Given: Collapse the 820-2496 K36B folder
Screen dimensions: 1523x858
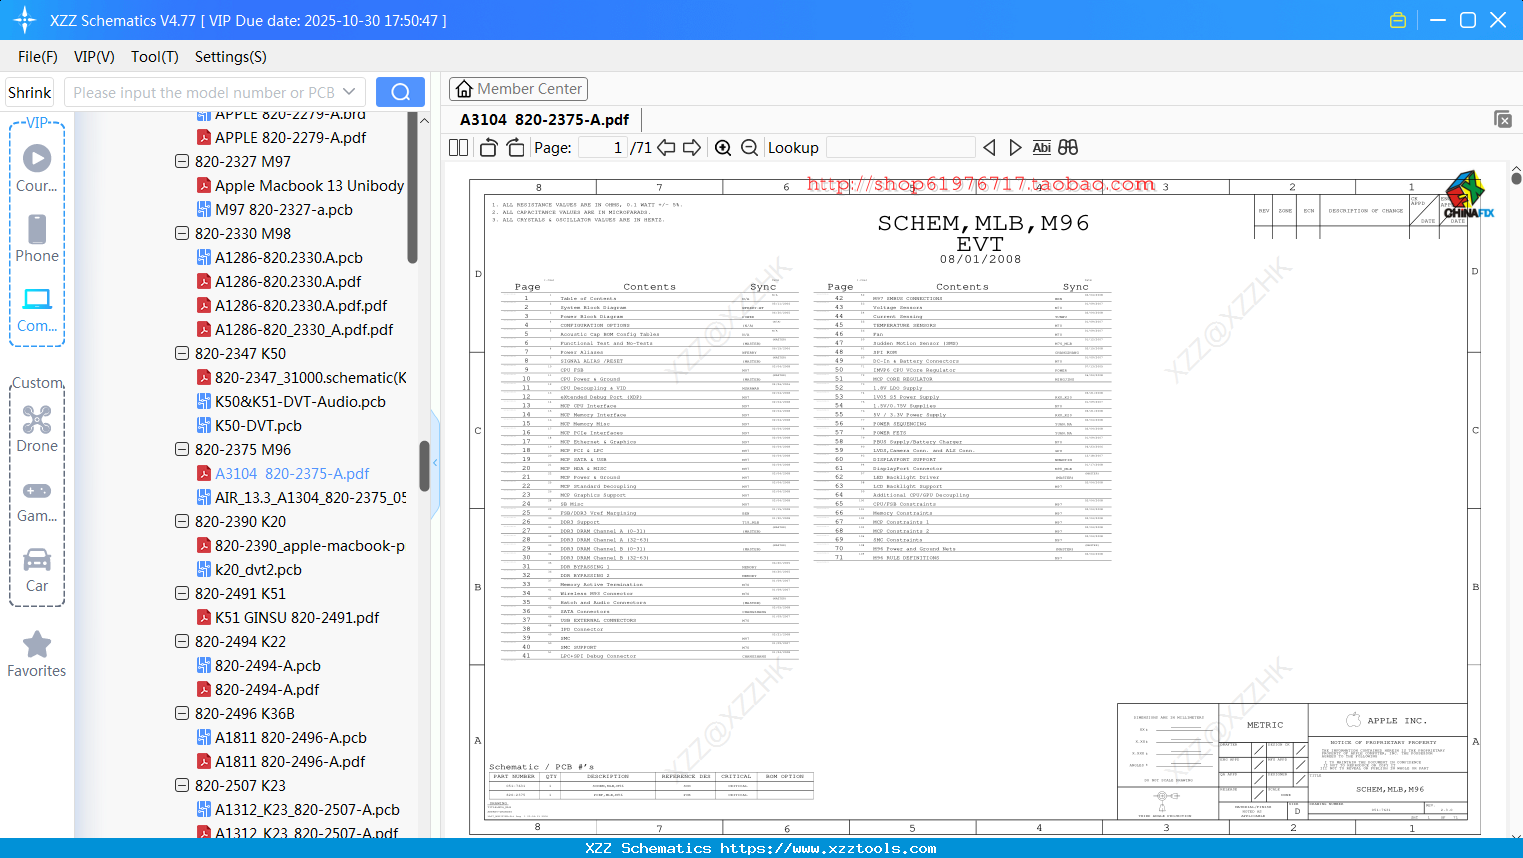Looking at the screenshot, I should click(182, 713).
